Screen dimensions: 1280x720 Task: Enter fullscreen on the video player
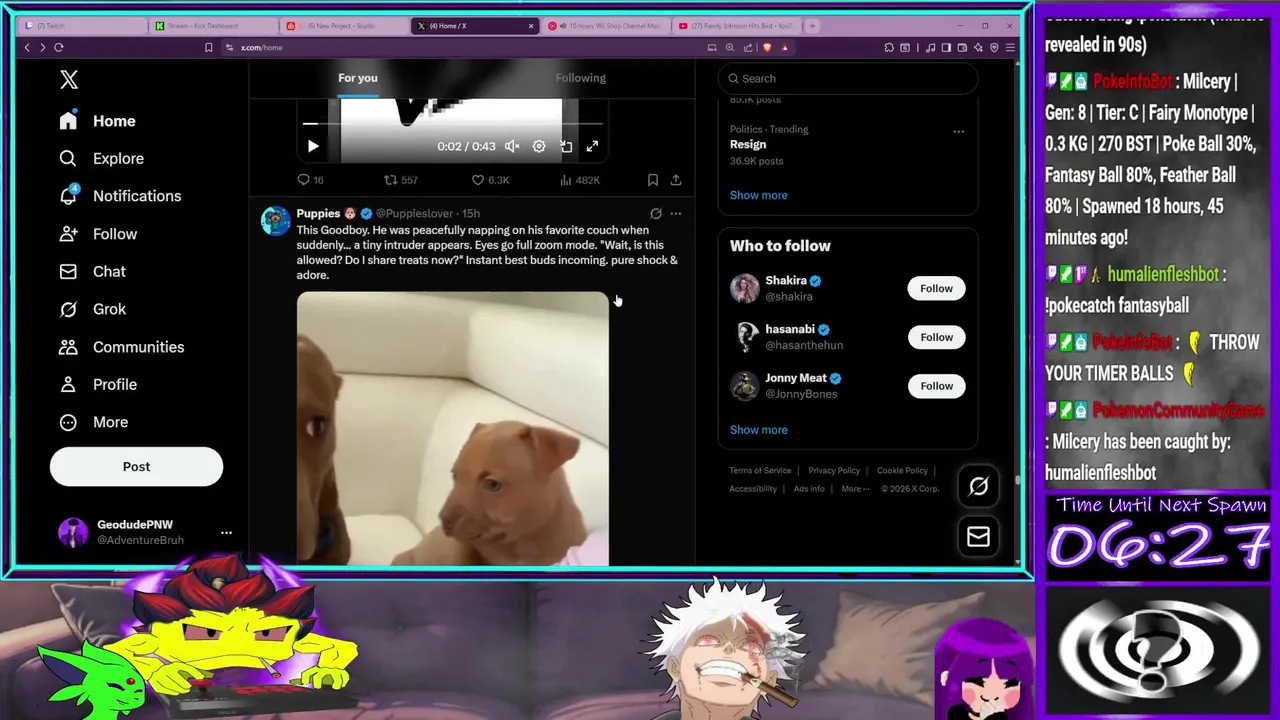(x=592, y=146)
